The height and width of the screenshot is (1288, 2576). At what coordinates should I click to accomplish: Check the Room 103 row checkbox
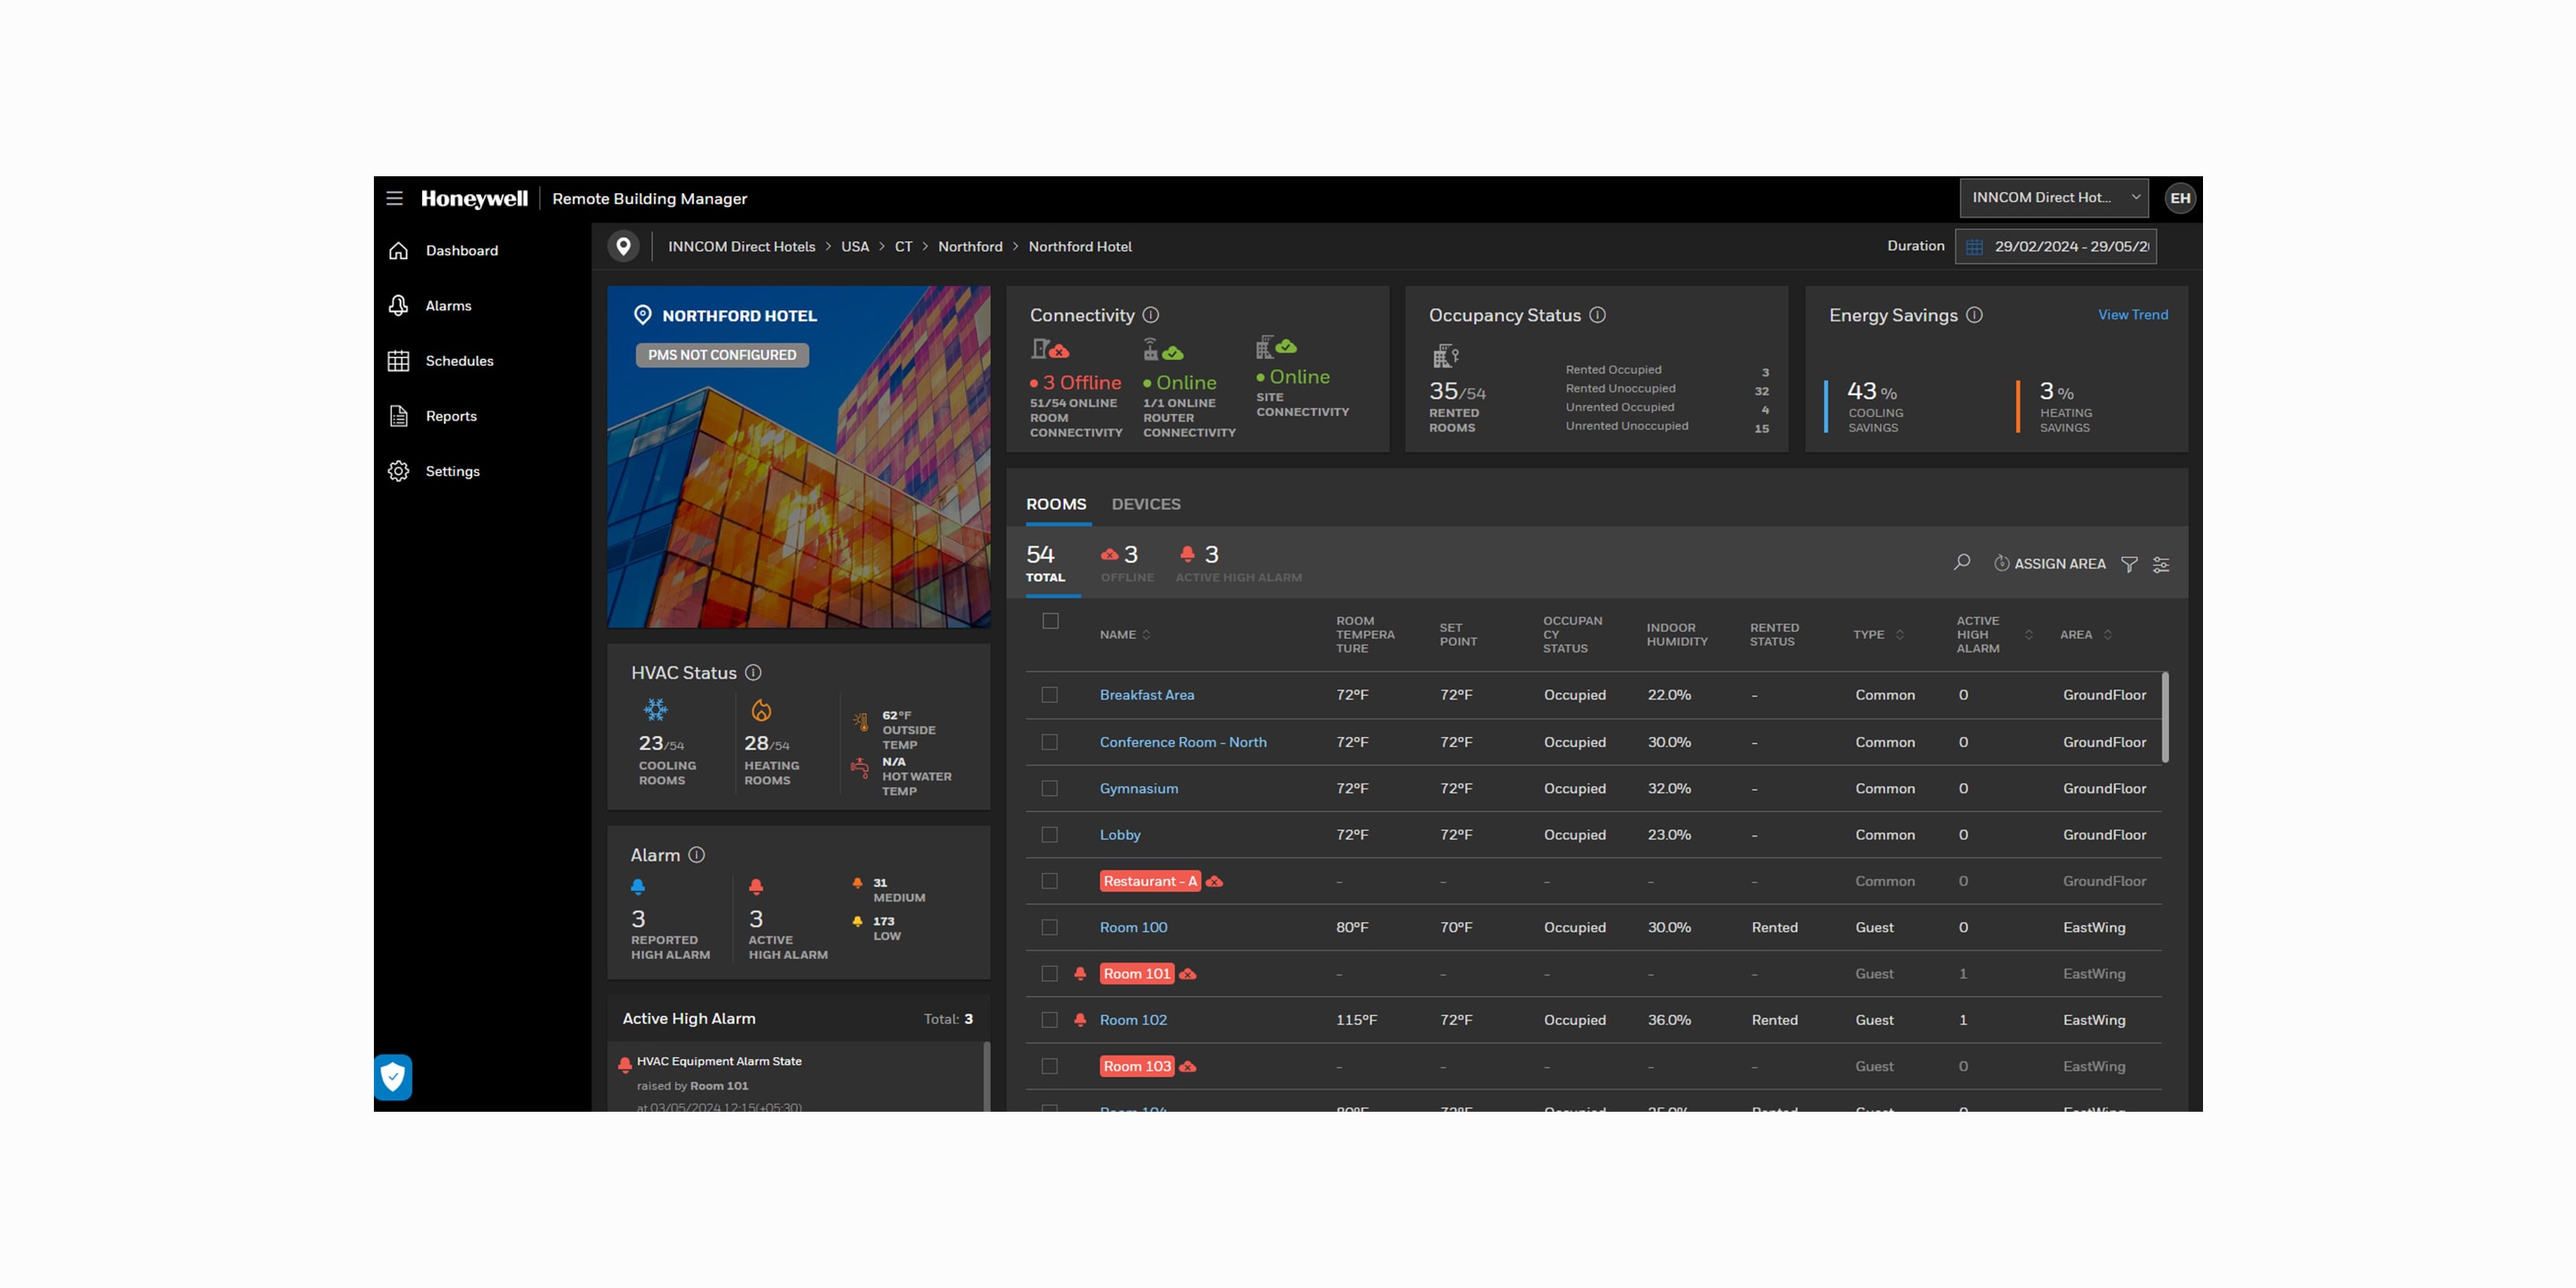click(x=1049, y=1066)
